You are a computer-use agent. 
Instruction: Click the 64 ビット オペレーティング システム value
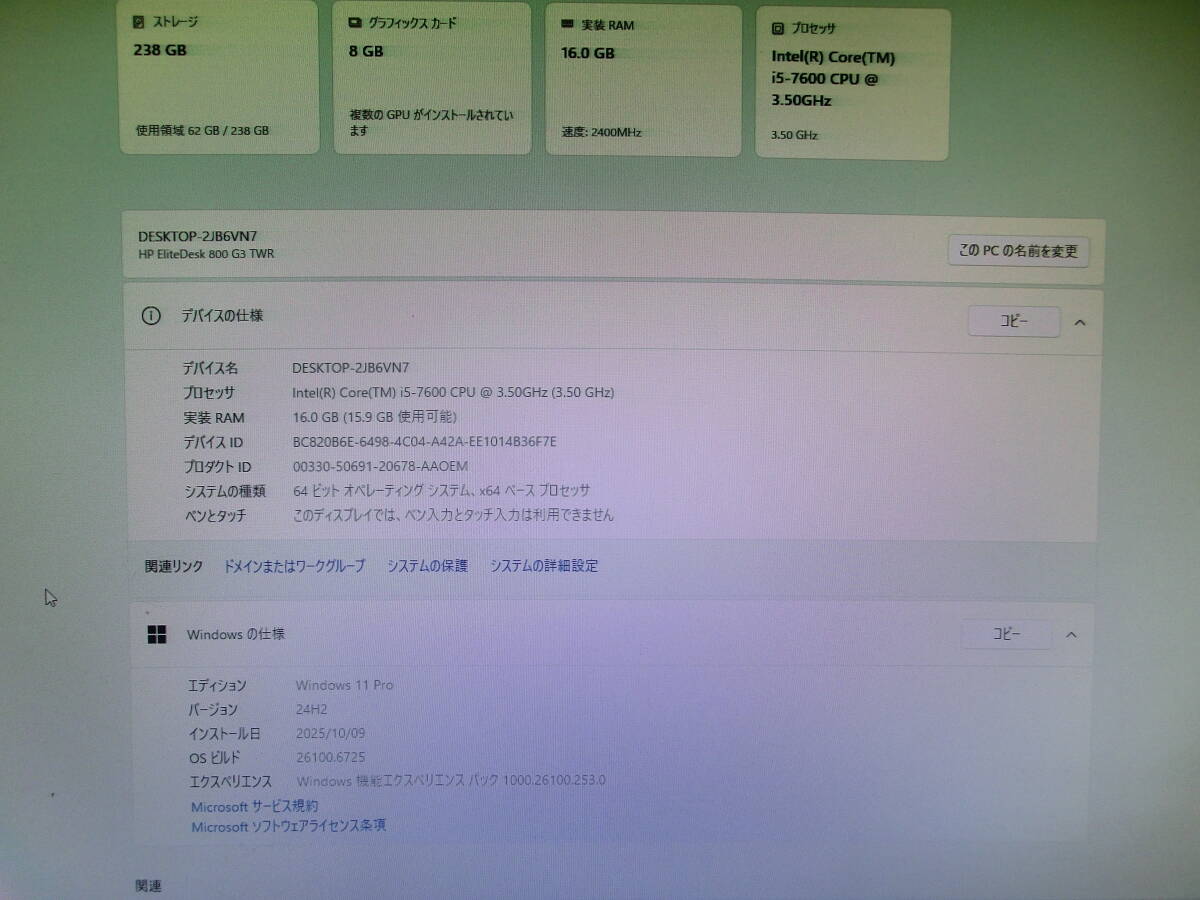[x=441, y=491]
